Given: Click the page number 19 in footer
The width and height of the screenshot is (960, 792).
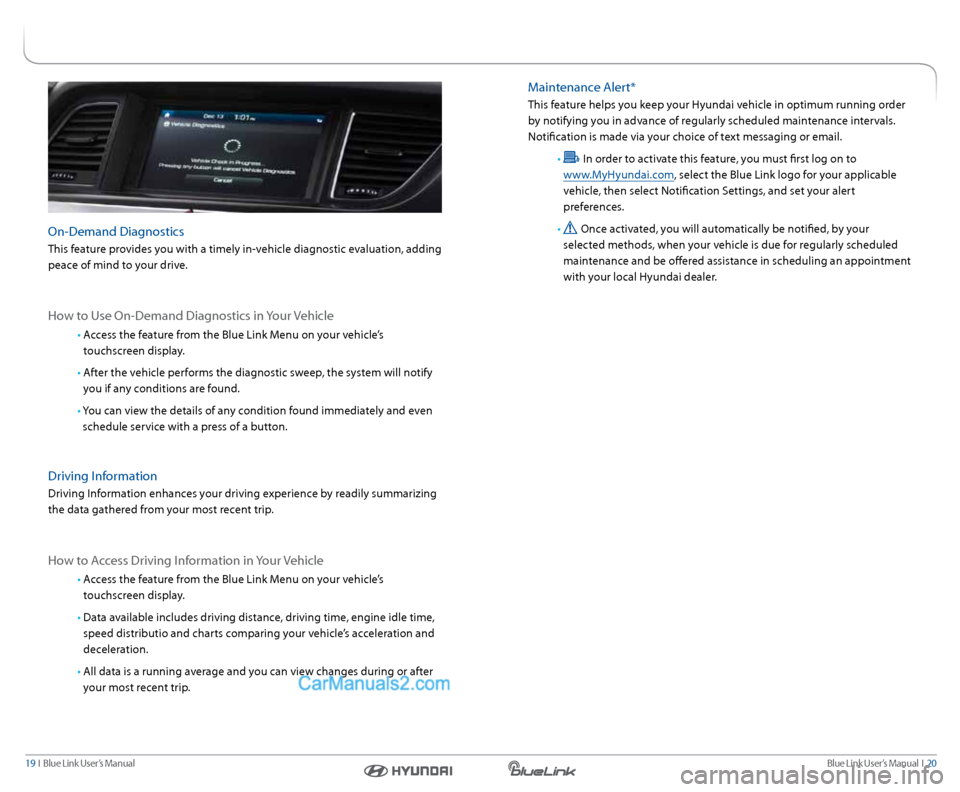Looking at the screenshot, I should [30, 763].
